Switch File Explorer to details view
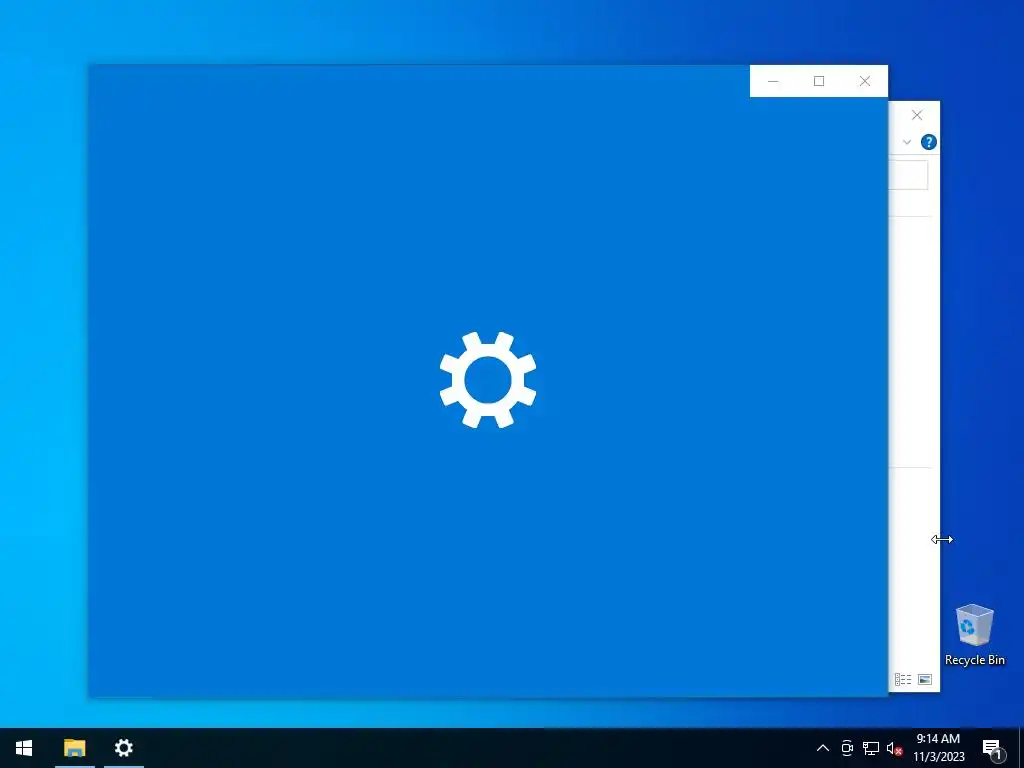 (x=903, y=680)
